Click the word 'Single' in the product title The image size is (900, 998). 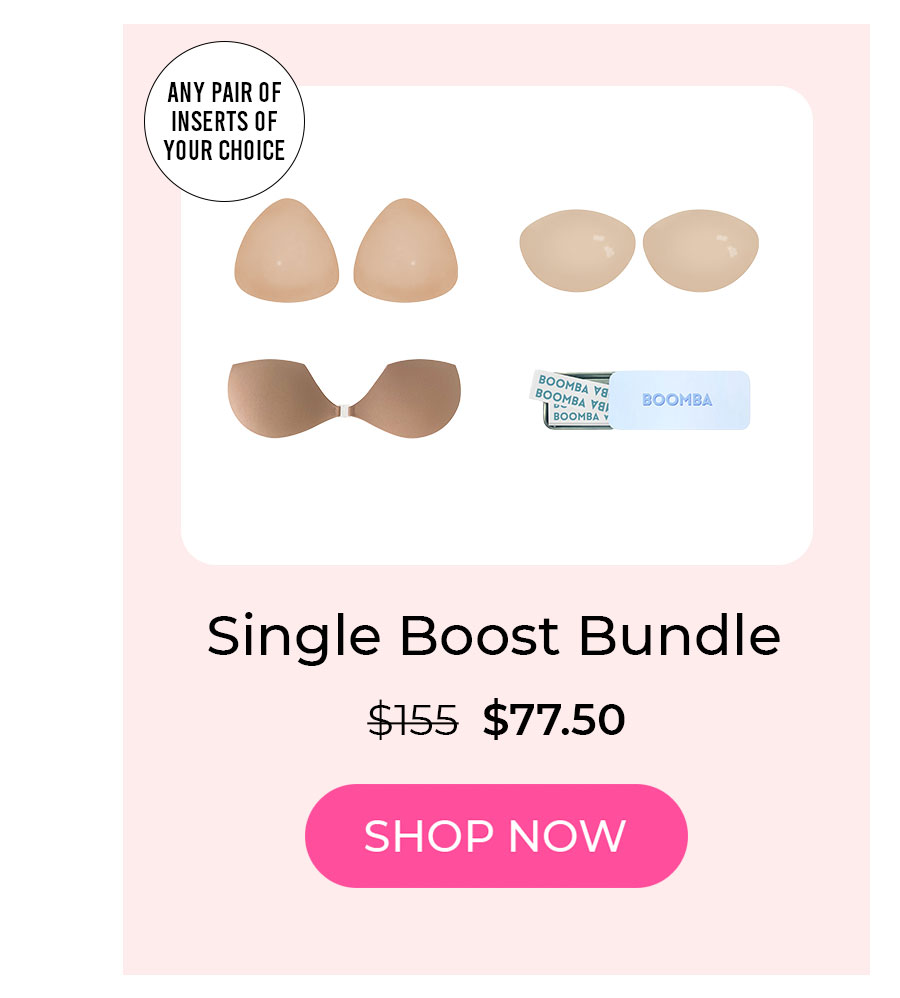point(294,638)
